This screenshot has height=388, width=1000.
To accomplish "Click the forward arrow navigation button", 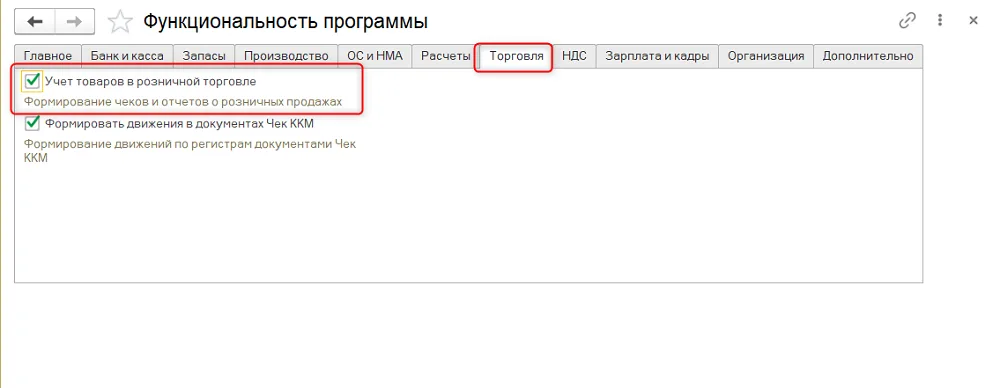I will click(x=75, y=22).
